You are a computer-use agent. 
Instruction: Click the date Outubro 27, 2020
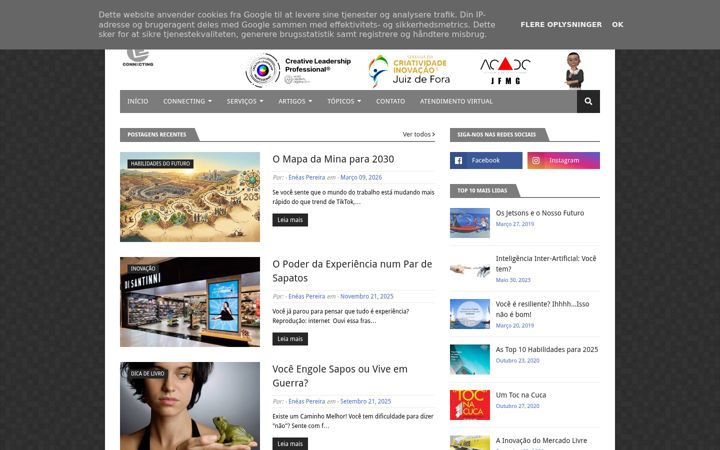pos(518,406)
